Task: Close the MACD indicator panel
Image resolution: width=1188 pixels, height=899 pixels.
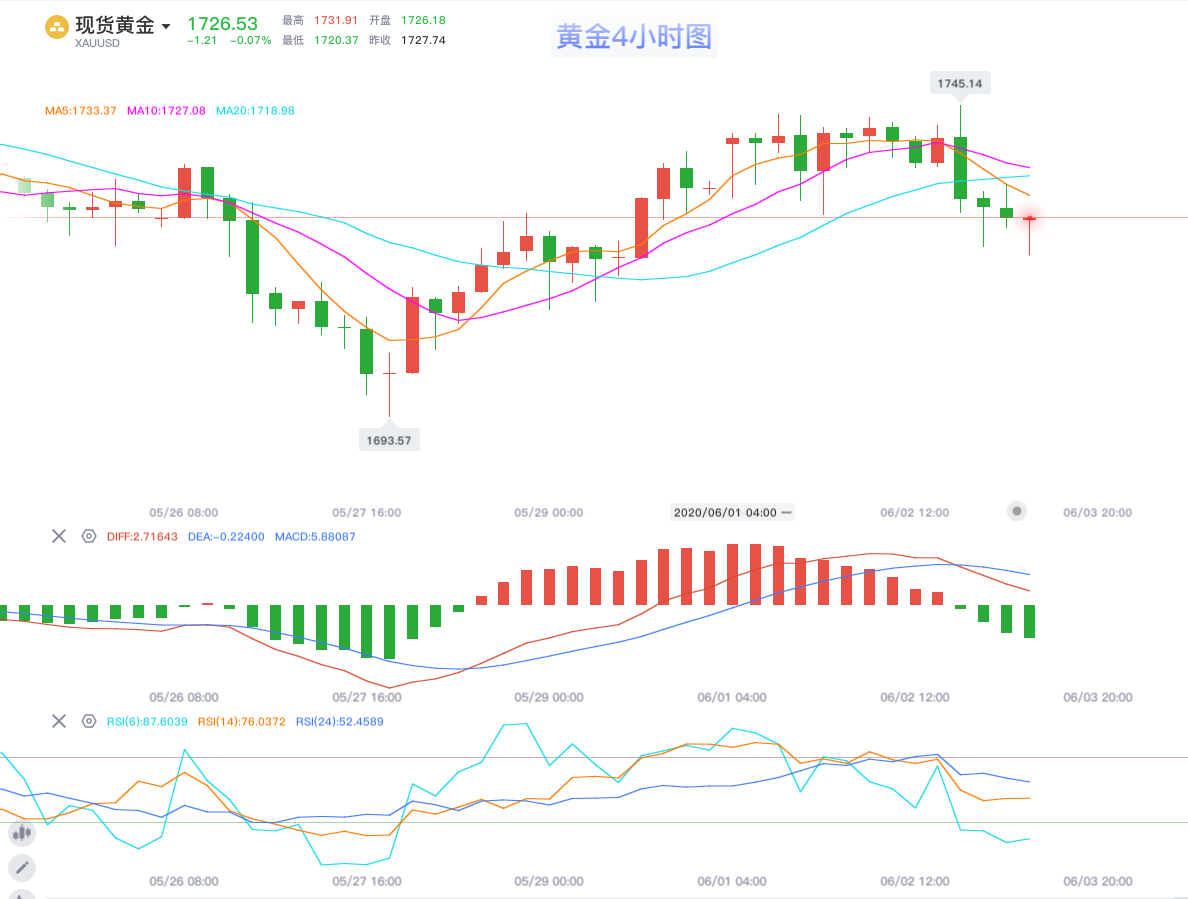Action: (59, 536)
